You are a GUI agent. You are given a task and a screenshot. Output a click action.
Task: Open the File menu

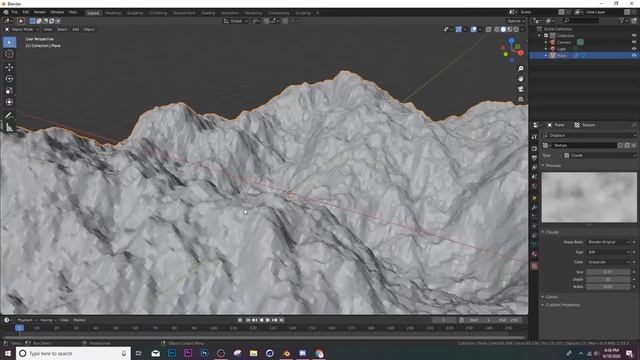coord(15,12)
